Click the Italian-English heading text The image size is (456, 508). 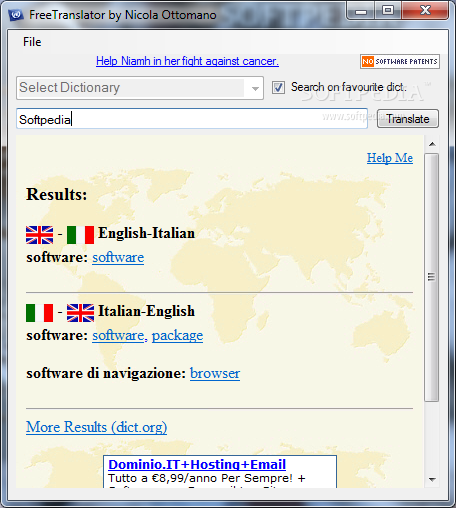tap(146, 311)
